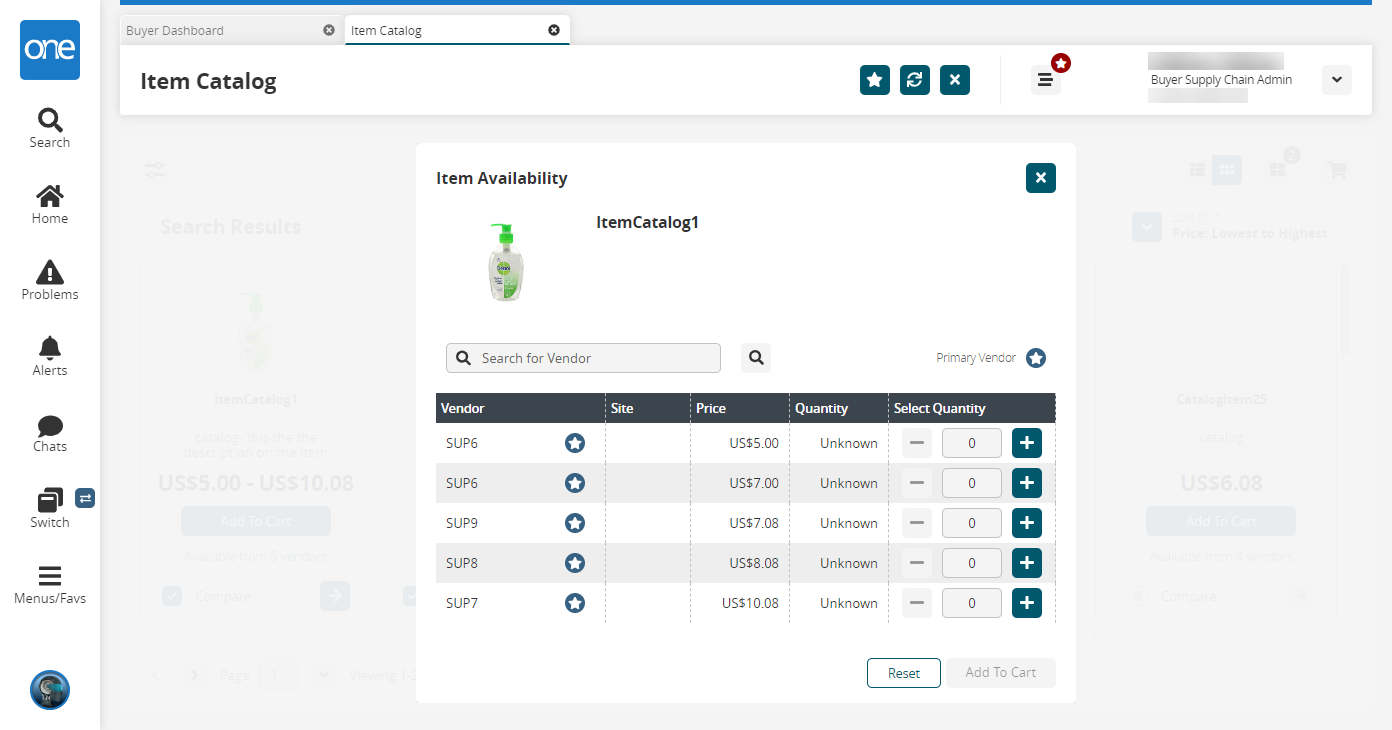Switch to the Buyer Dashboard tab

(175, 30)
